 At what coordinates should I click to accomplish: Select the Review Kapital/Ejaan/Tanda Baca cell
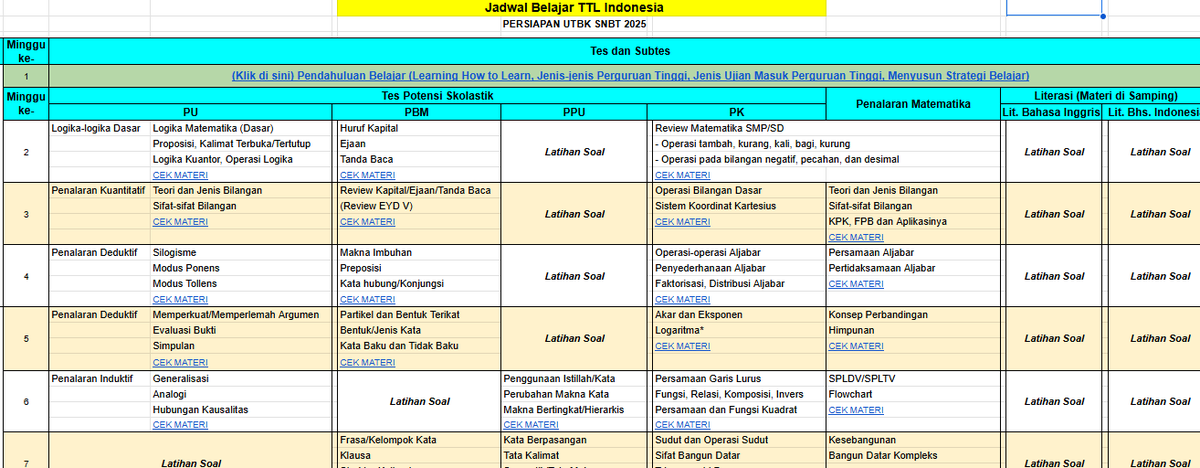click(418, 190)
